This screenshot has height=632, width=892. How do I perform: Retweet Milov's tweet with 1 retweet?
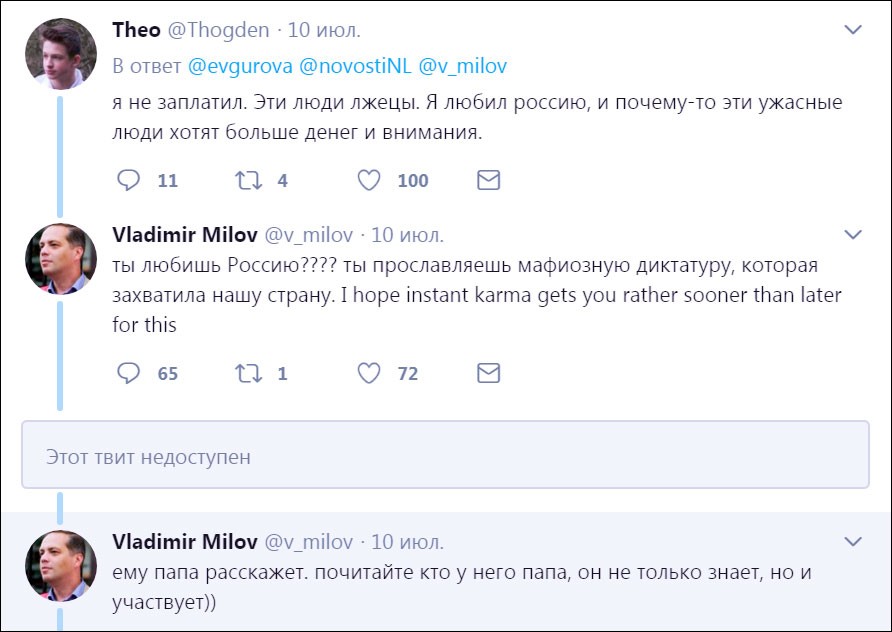coord(247,373)
